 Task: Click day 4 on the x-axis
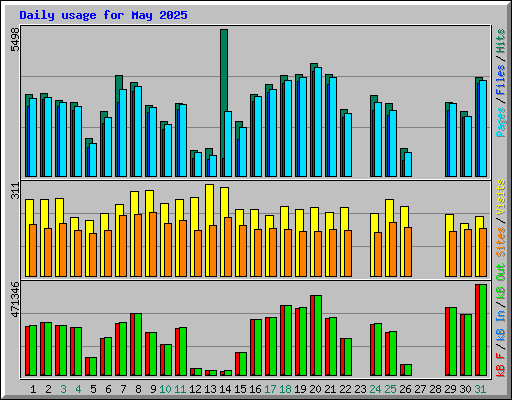(78, 389)
